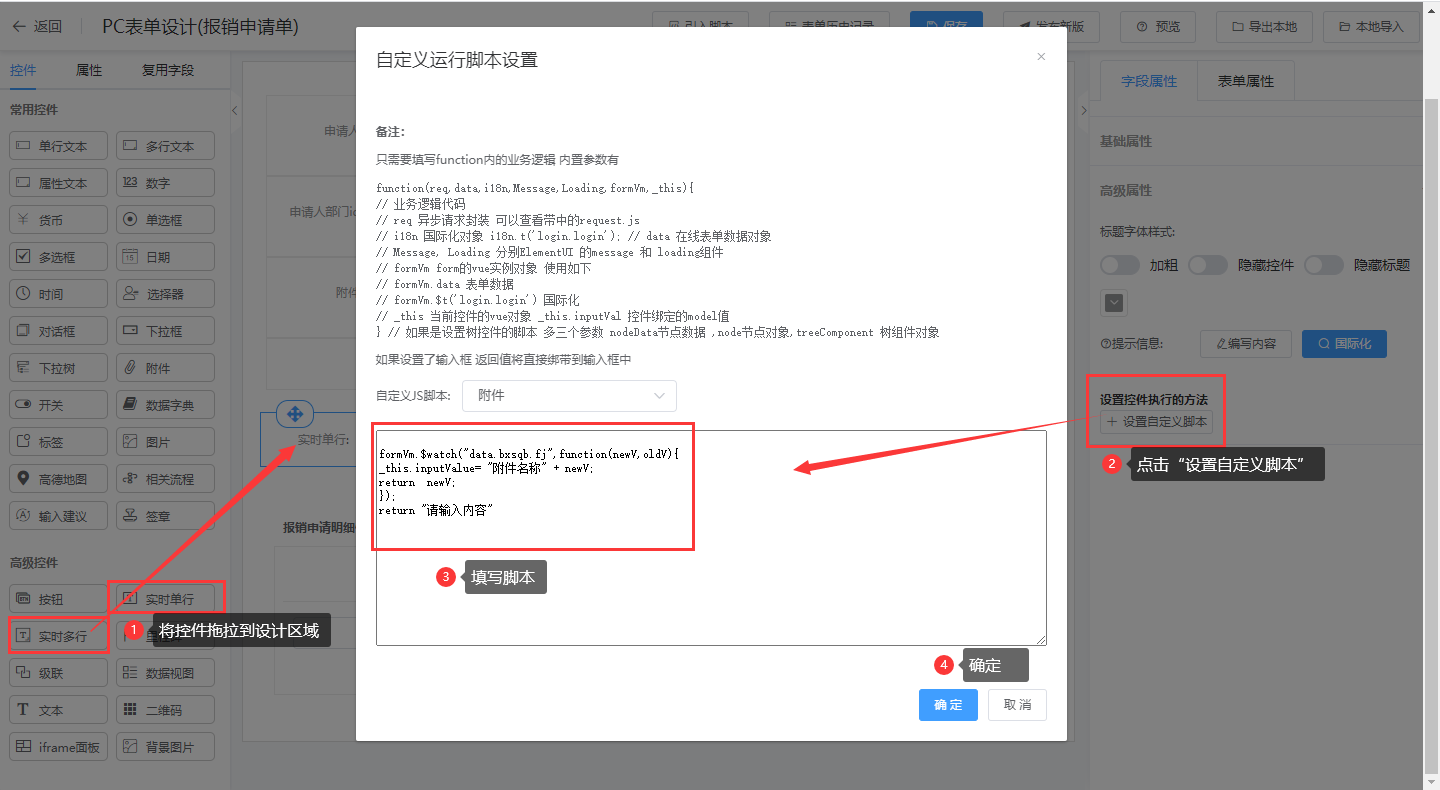The height and width of the screenshot is (790, 1440).
Task: Pick the 开关 control
Action: tap(58, 405)
